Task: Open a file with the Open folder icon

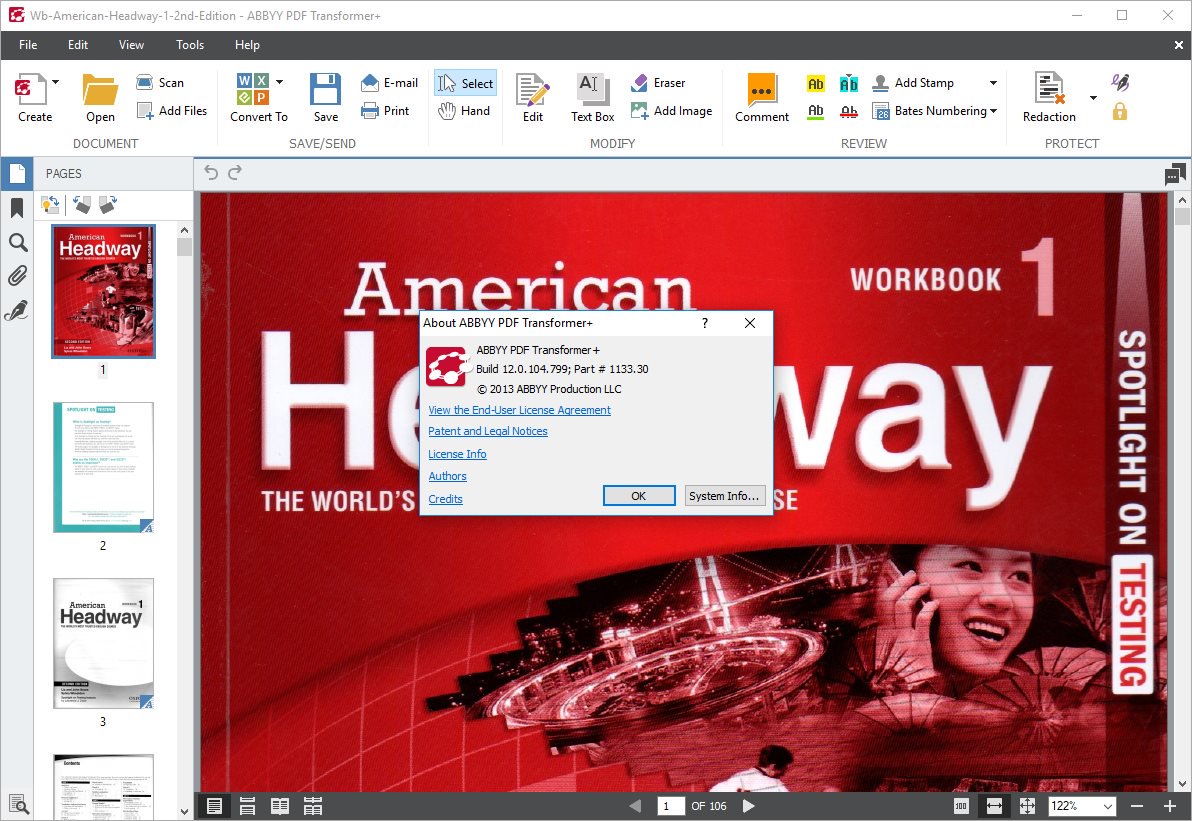Action: coord(100,90)
